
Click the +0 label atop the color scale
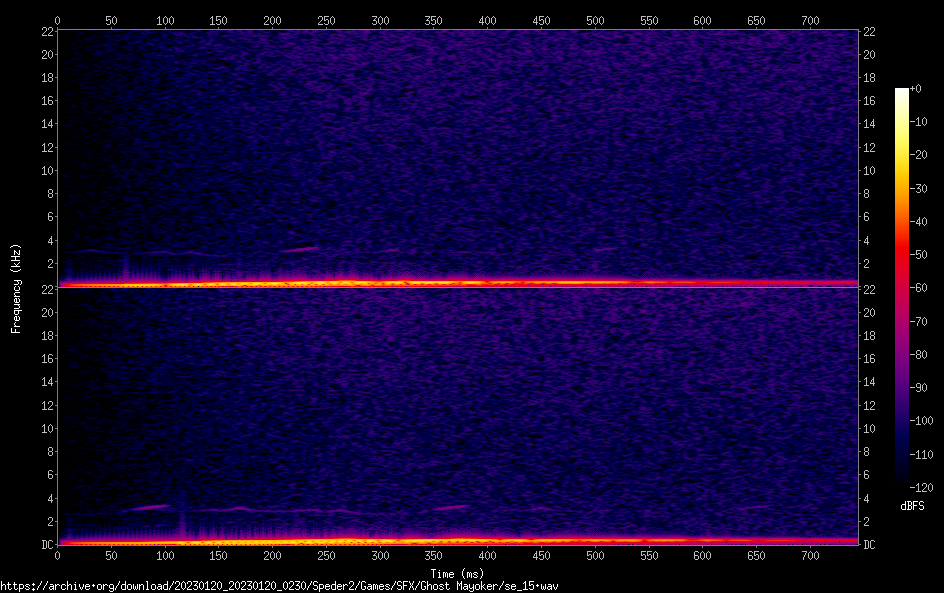(916, 89)
